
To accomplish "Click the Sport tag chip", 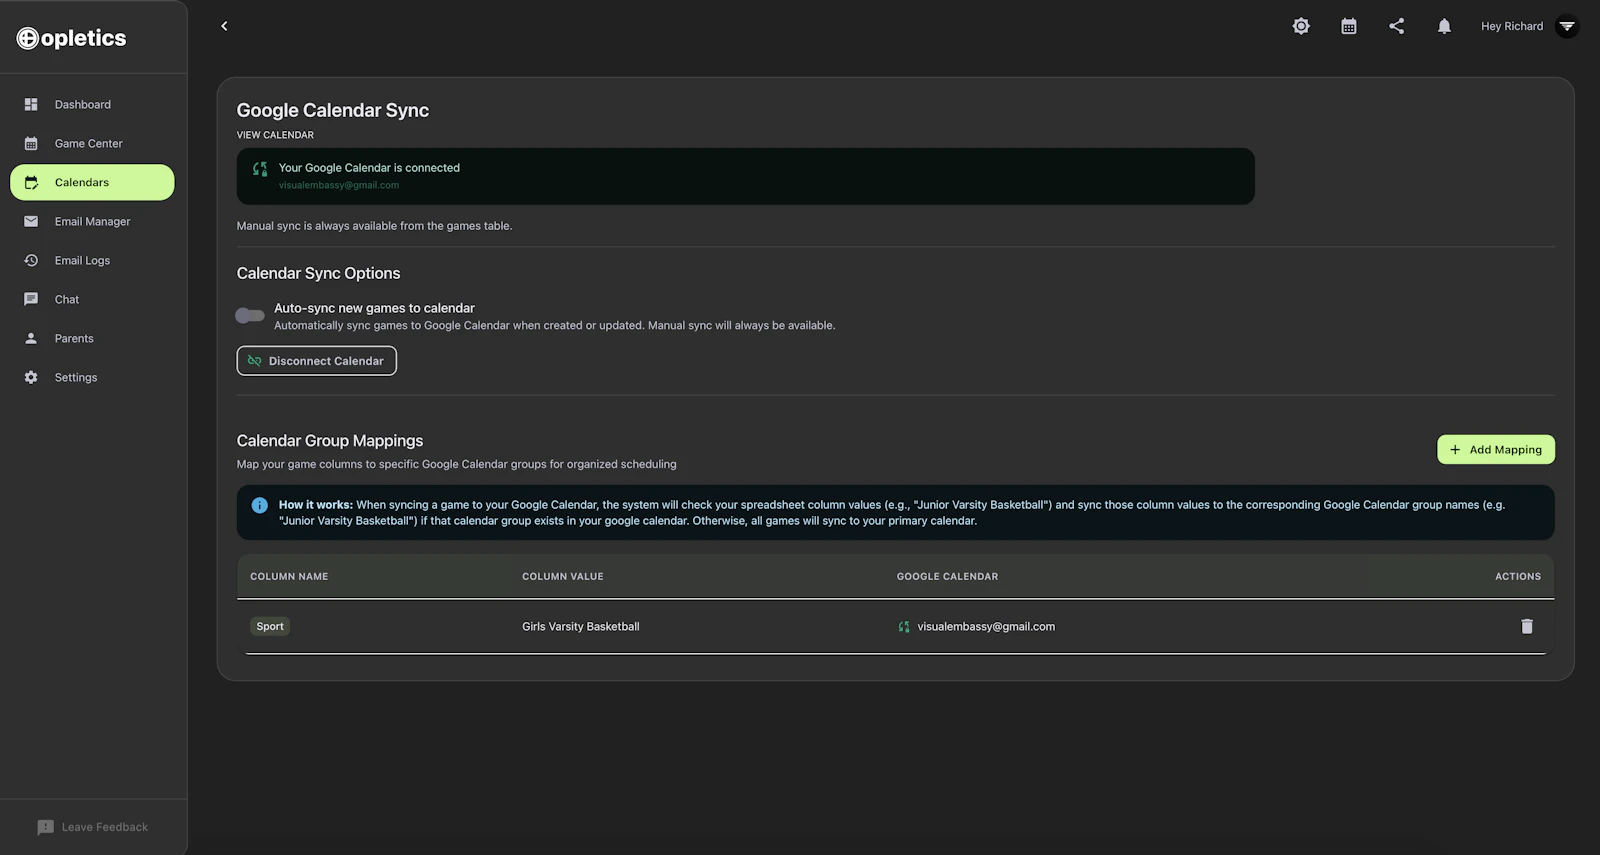I will (x=270, y=627).
